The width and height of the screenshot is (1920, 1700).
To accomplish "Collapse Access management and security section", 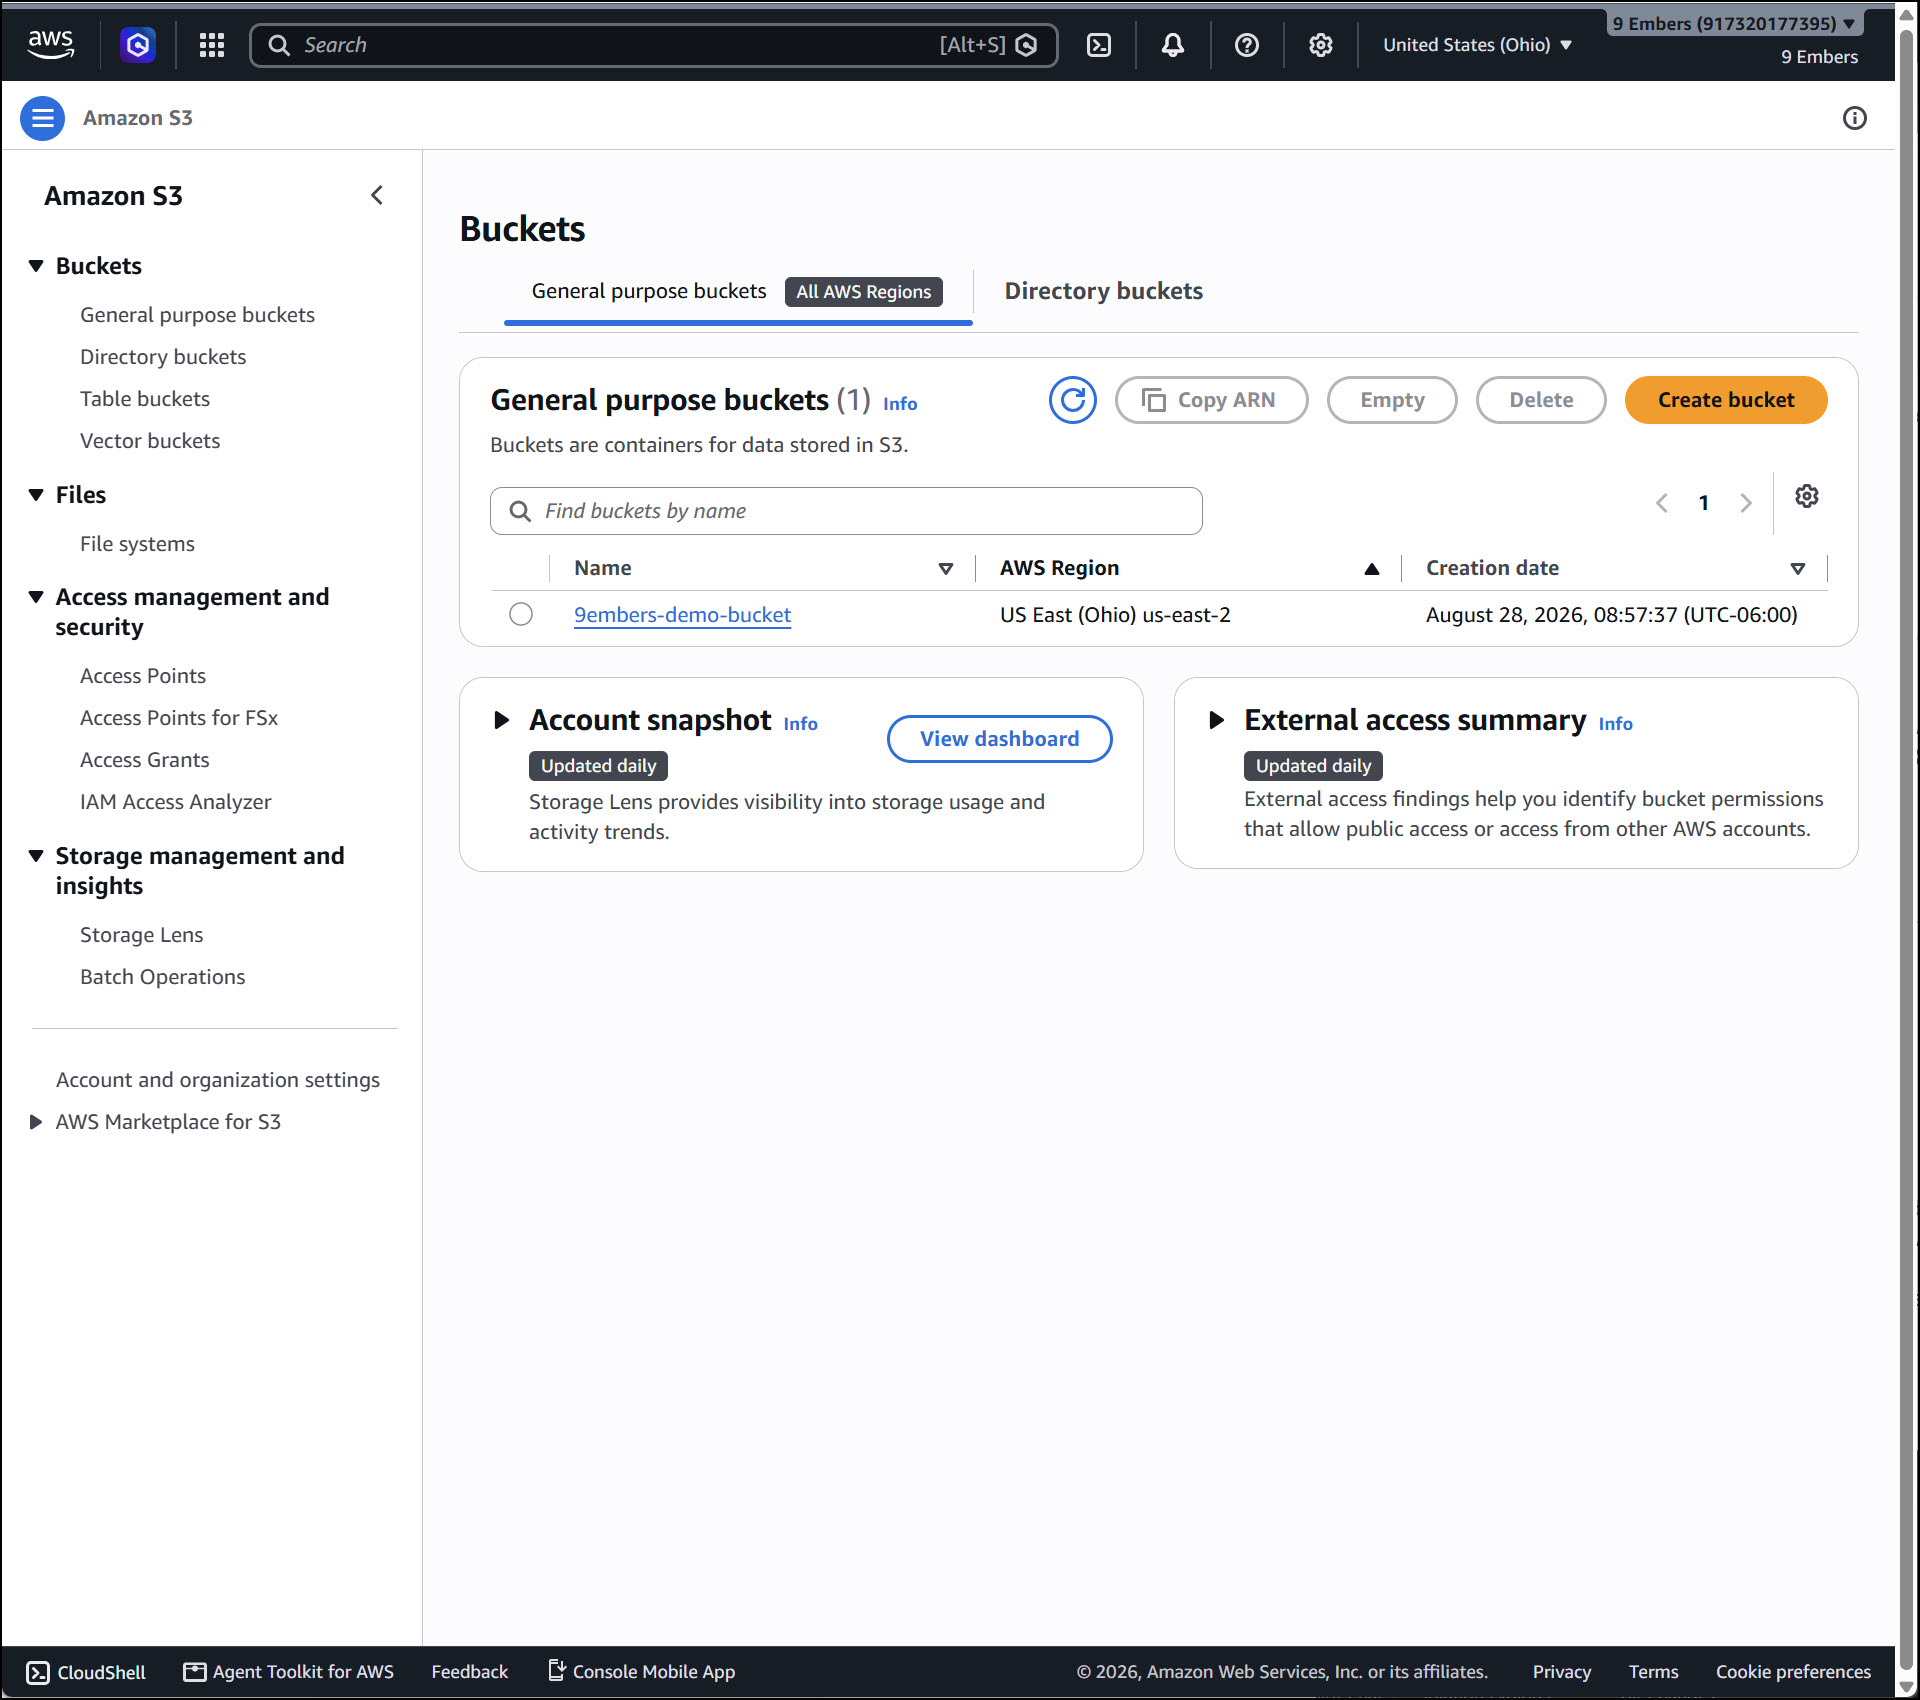I will point(37,597).
